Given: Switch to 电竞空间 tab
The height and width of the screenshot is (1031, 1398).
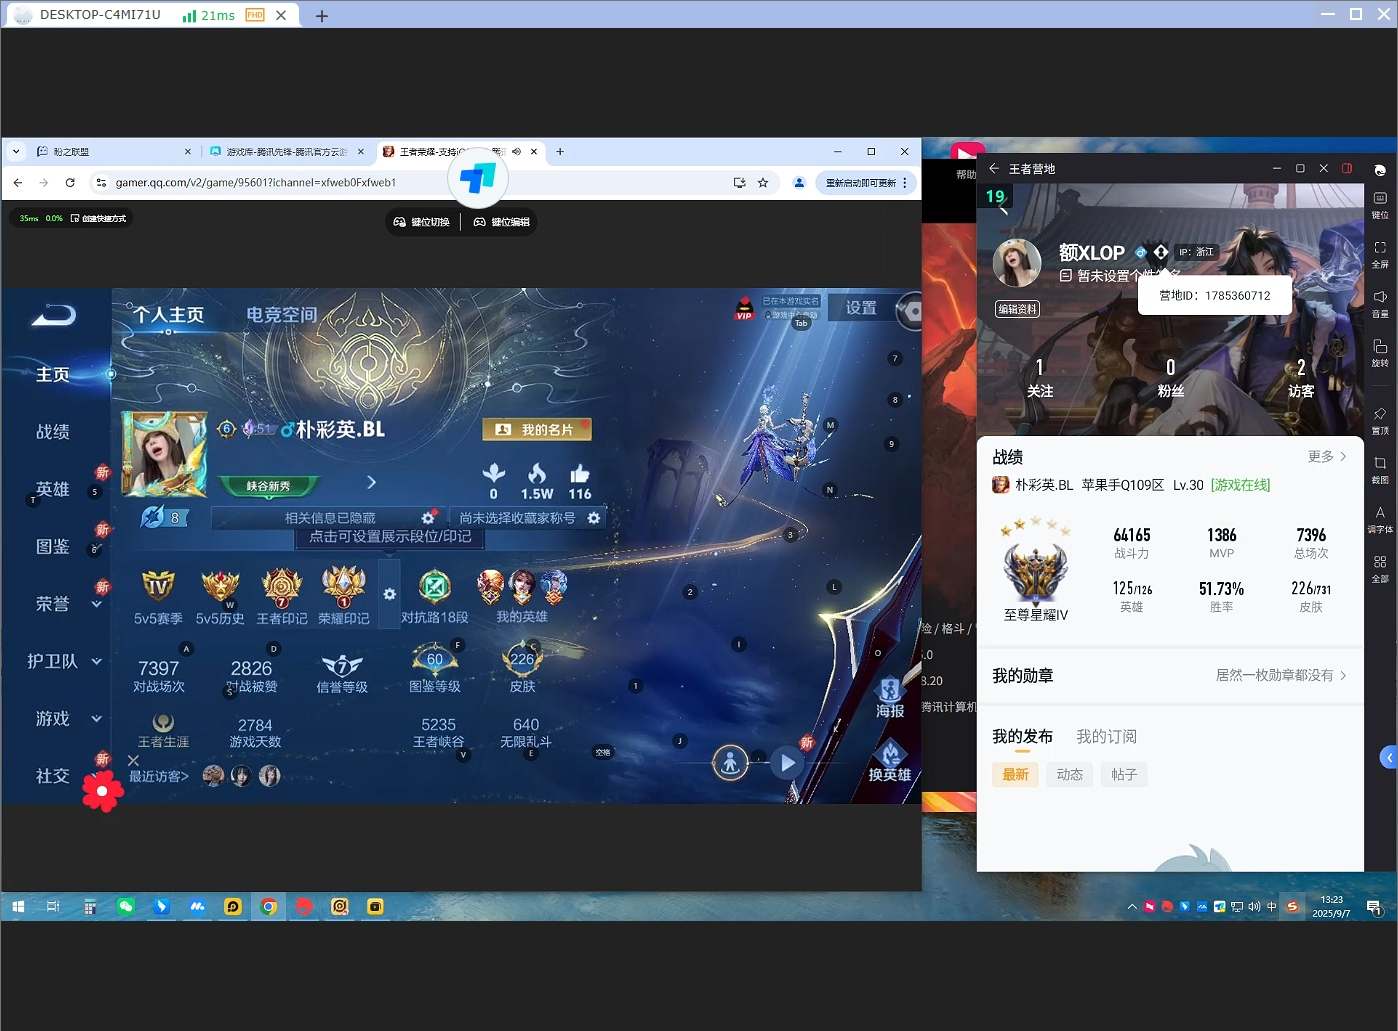Looking at the screenshot, I should point(282,314).
